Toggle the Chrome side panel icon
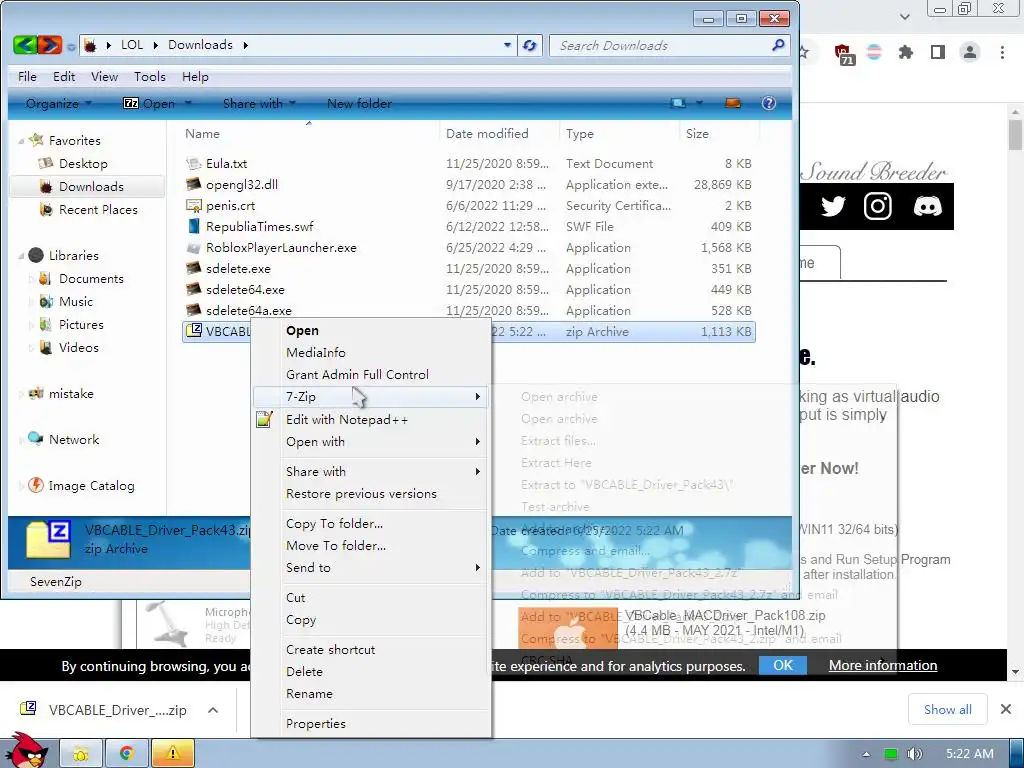Viewport: 1024px width, 768px height. (x=938, y=52)
